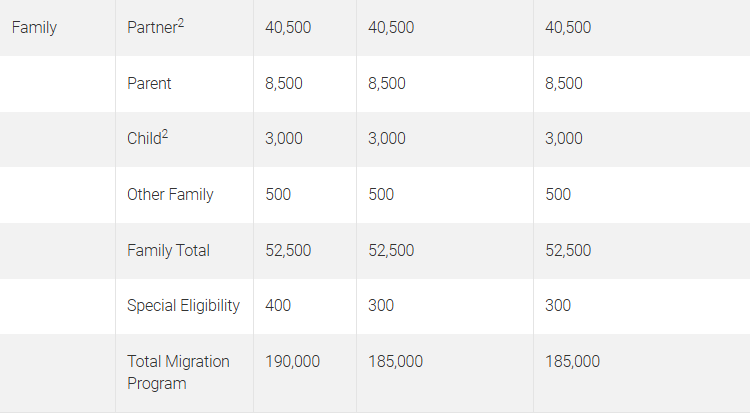The width and height of the screenshot is (752, 413).
Task: Select the 400 Special Eligibility value
Action: point(278,306)
